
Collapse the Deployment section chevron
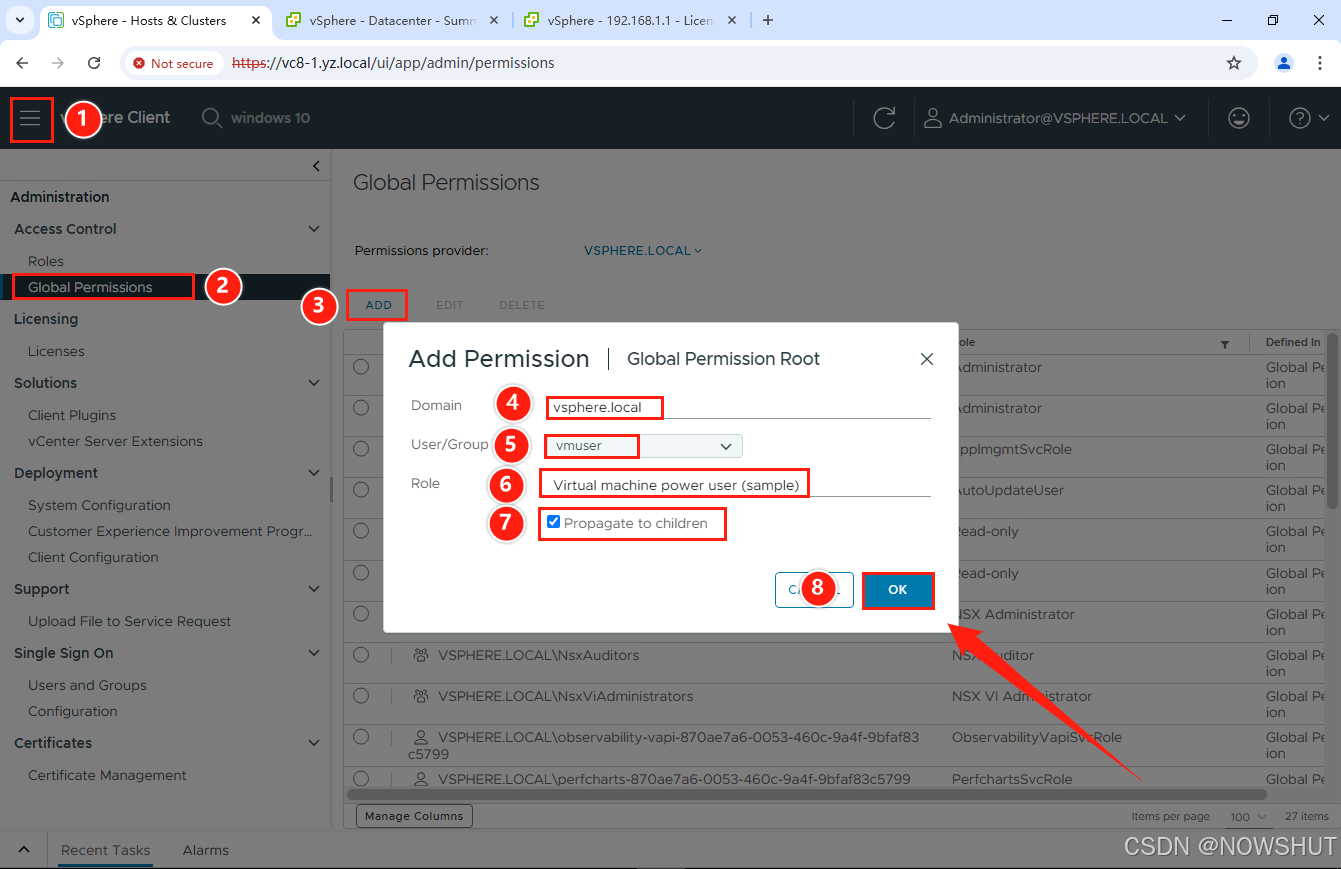pyautogui.click(x=314, y=473)
